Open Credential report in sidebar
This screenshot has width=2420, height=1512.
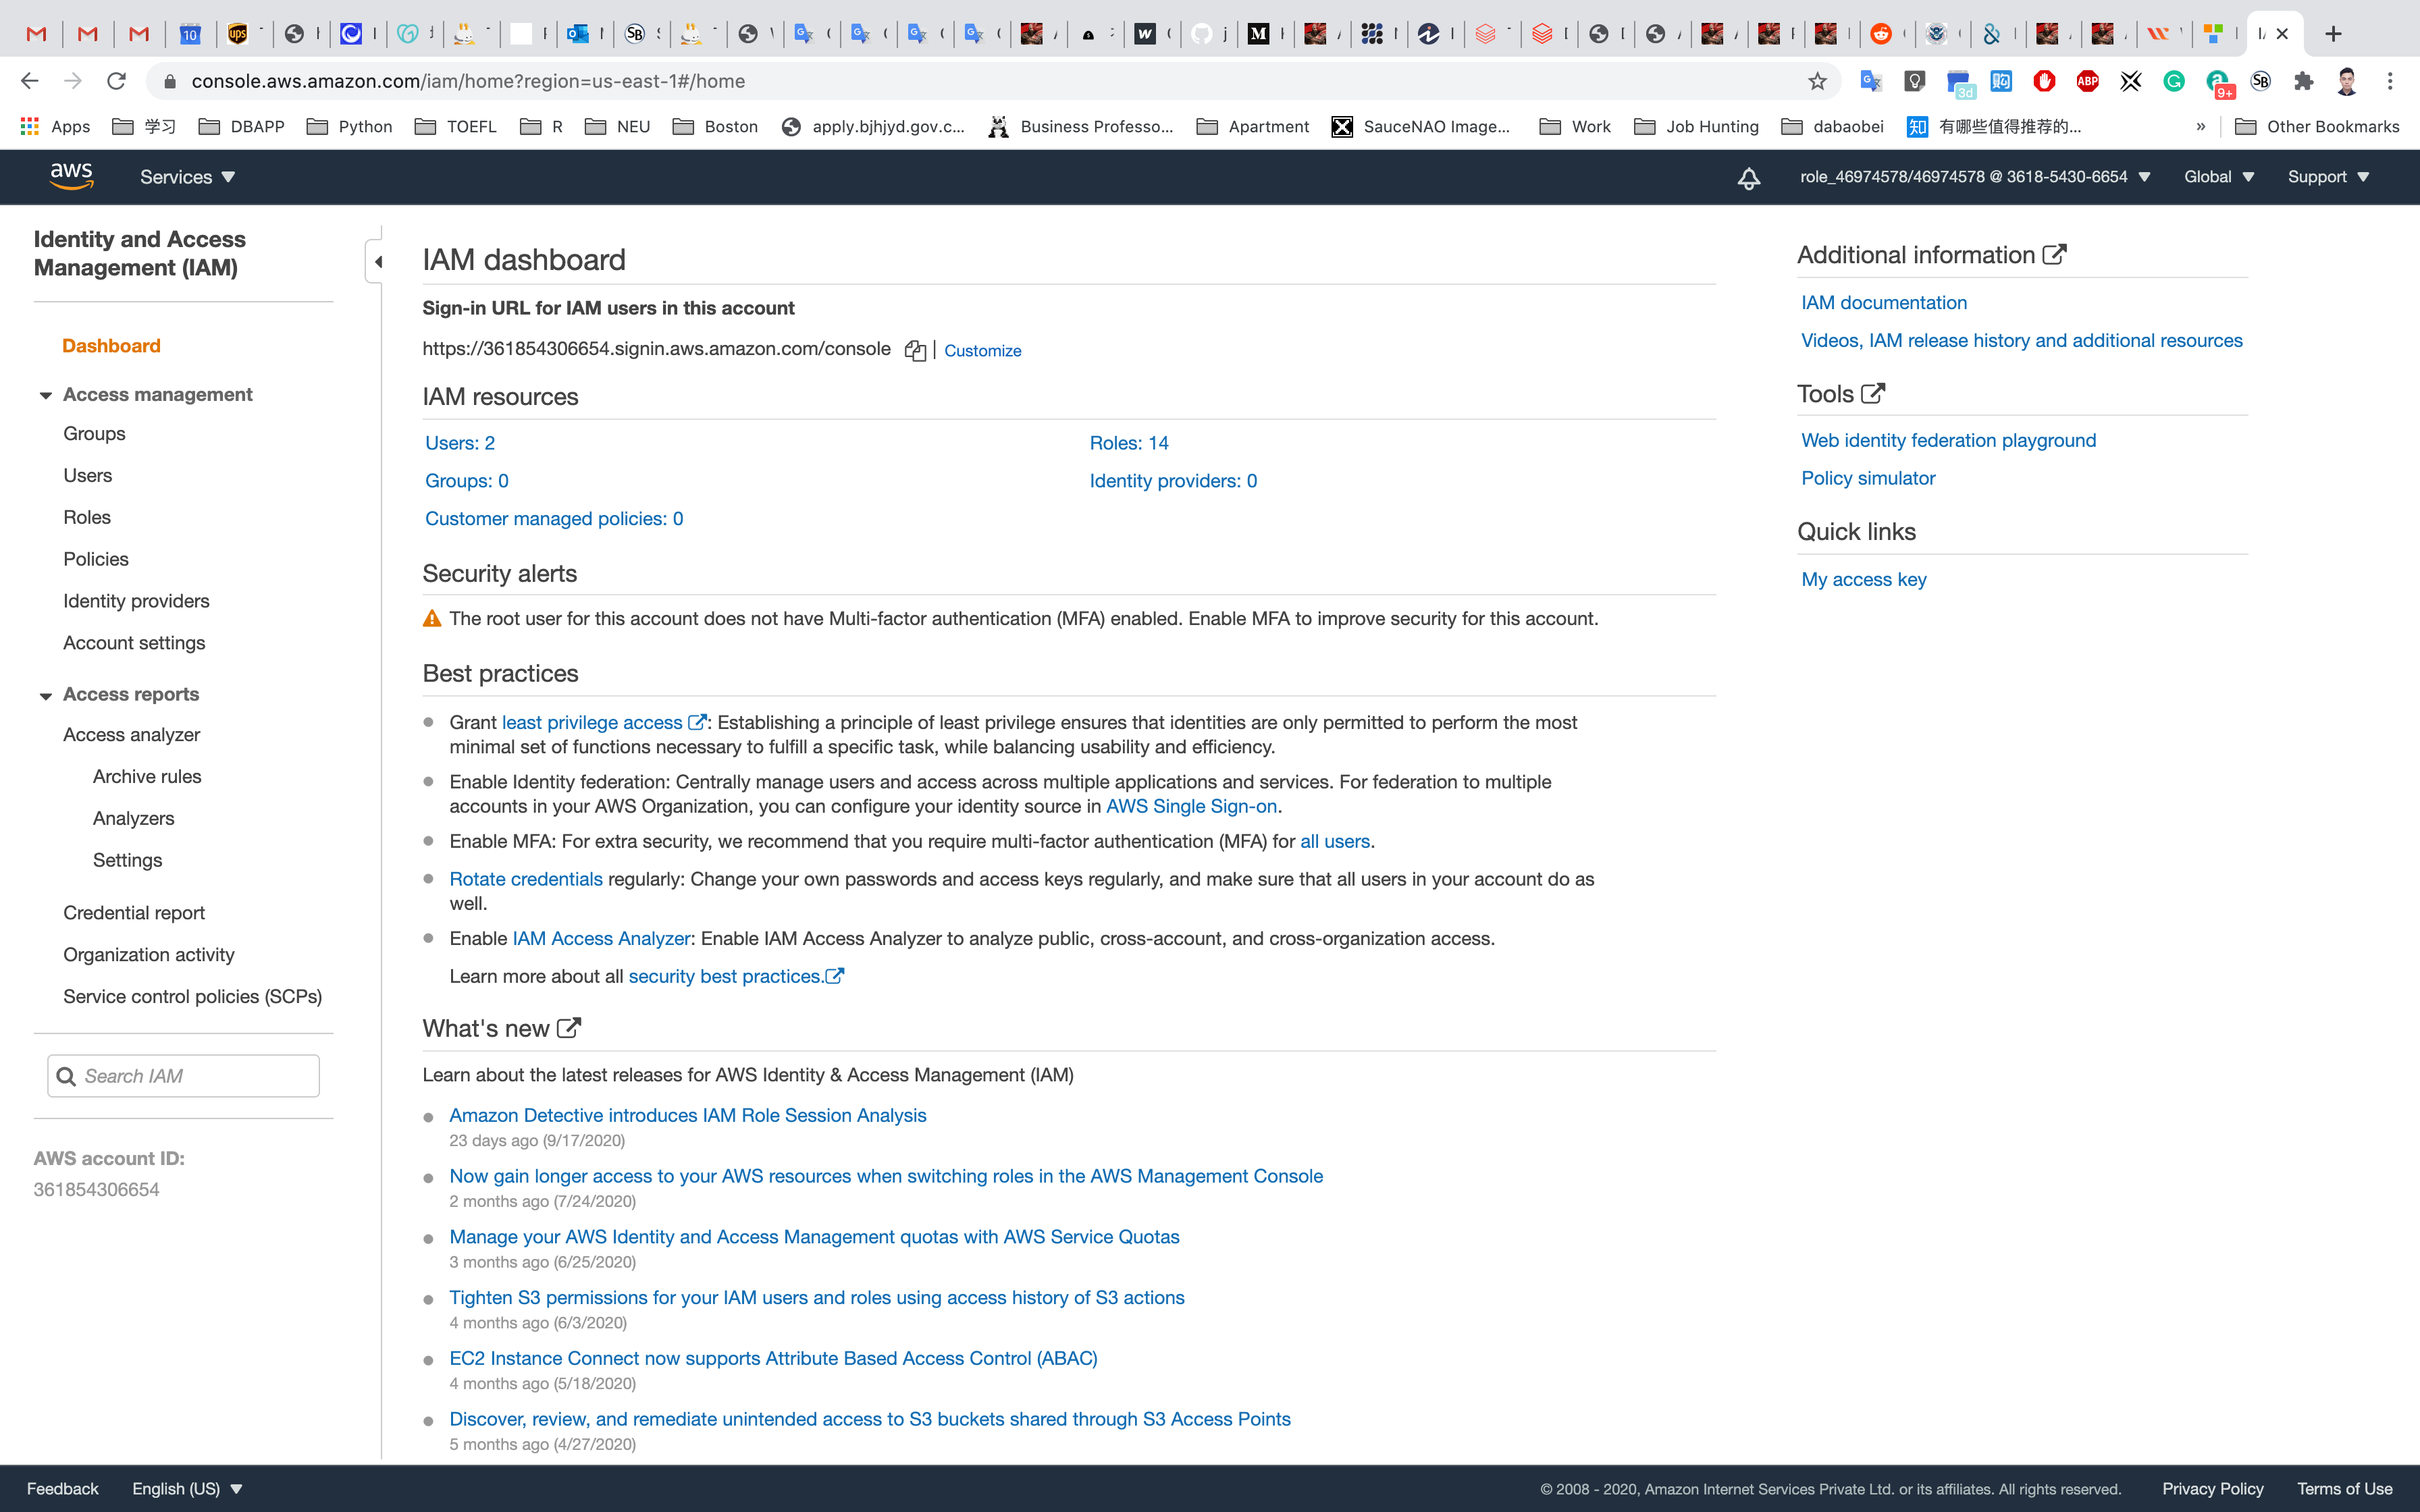134,912
